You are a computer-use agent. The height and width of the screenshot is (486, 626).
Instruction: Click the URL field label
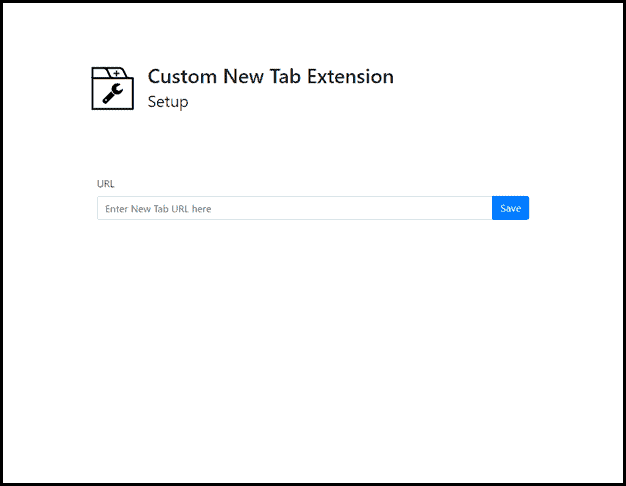coord(105,184)
